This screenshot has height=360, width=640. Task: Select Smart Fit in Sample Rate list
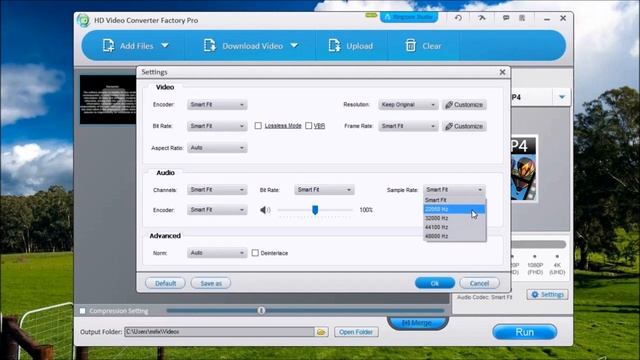[x=454, y=200]
